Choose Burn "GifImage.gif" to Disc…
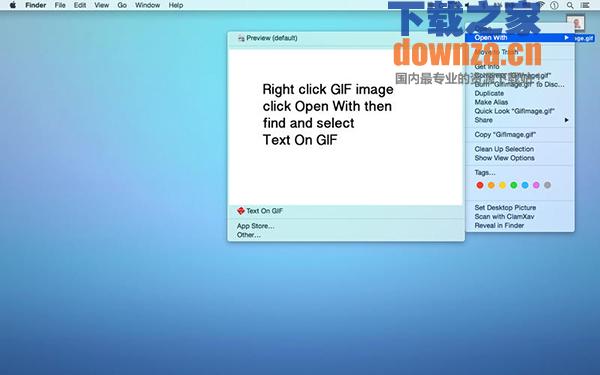The image size is (600, 375). (519, 85)
